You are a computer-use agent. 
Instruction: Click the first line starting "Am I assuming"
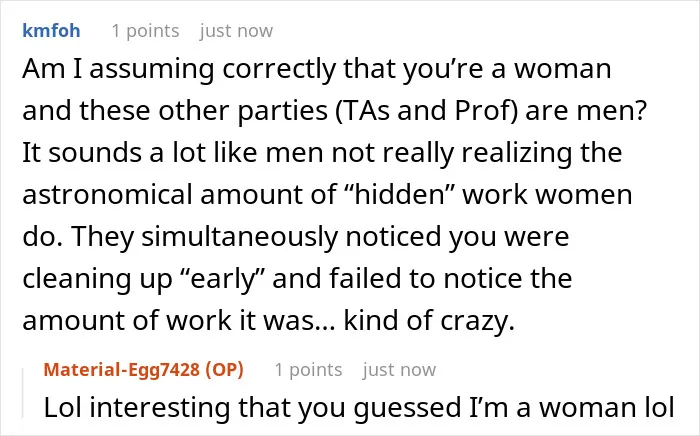point(317,69)
